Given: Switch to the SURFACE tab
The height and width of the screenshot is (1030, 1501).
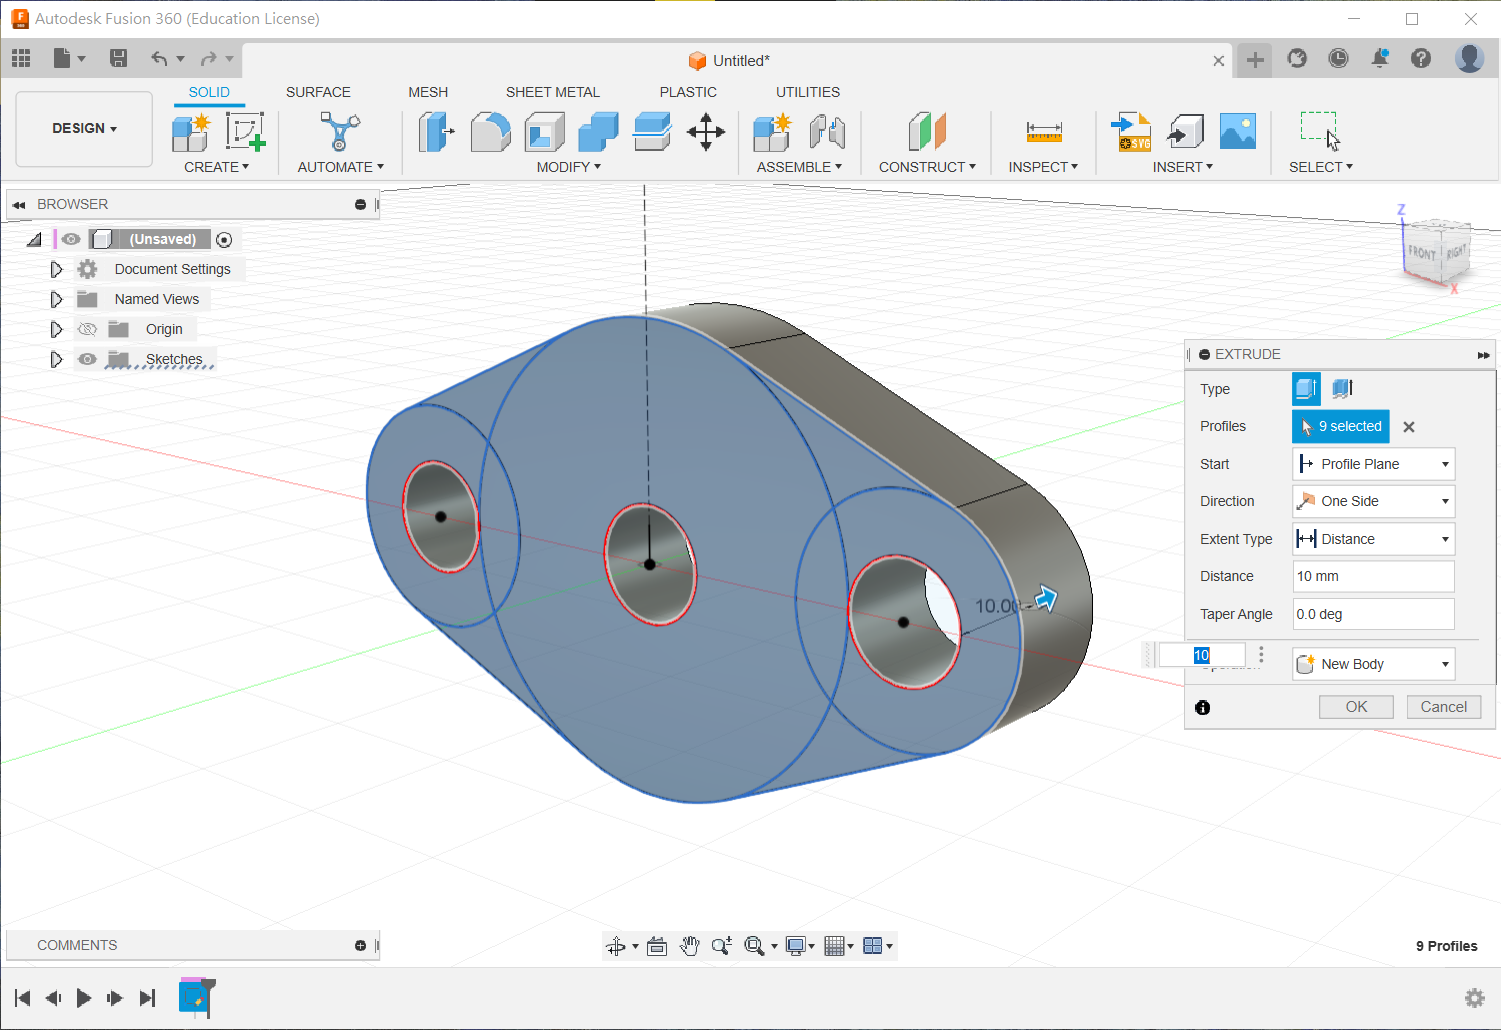Looking at the screenshot, I should tap(318, 92).
